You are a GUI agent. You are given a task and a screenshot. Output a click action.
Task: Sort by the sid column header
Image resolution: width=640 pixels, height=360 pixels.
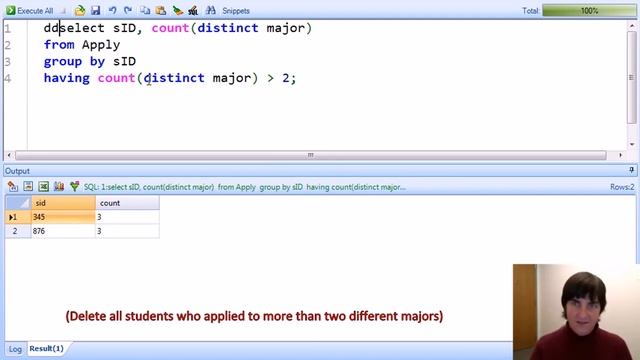pyautogui.click(x=63, y=203)
